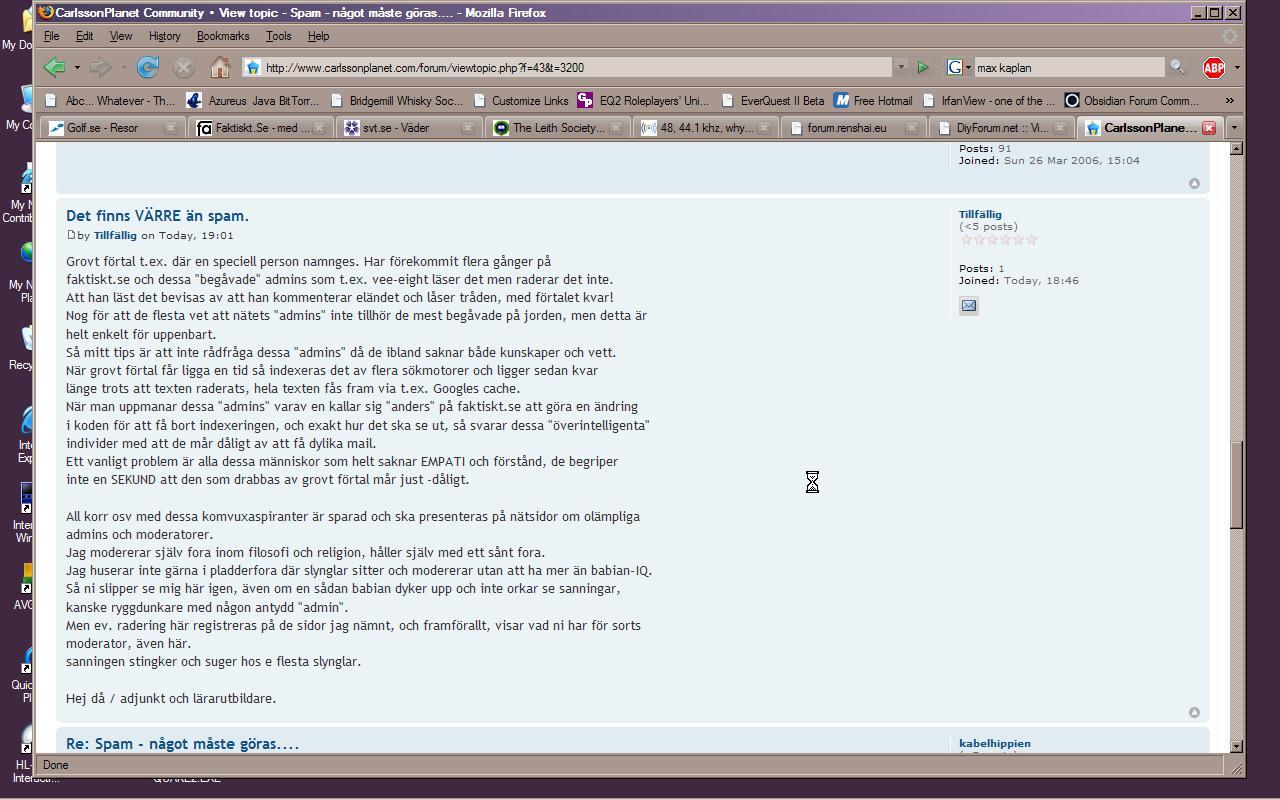The height and width of the screenshot is (800, 1280).
Task: Click the green Go arrow button
Action: [923, 67]
